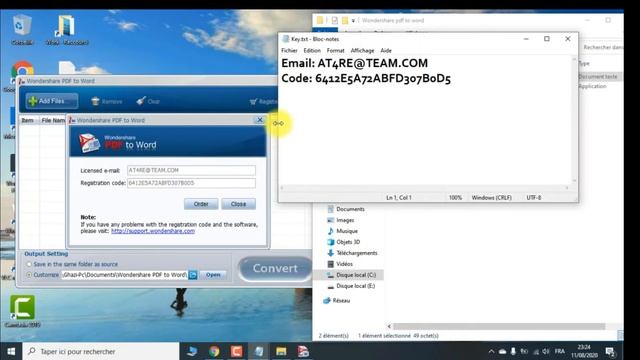Click the Open output folder button

213,275
